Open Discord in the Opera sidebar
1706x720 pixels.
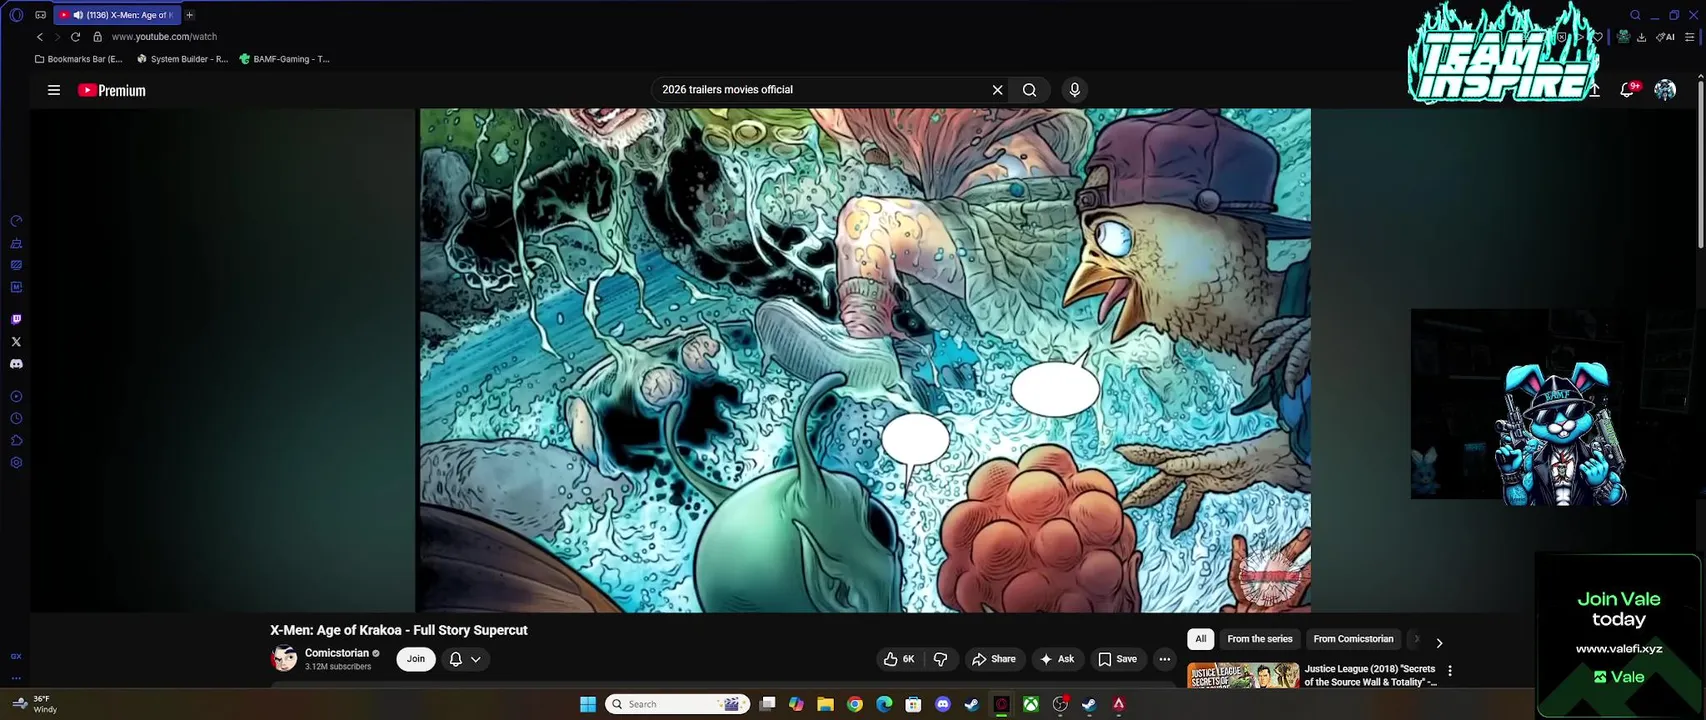tap(16, 364)
